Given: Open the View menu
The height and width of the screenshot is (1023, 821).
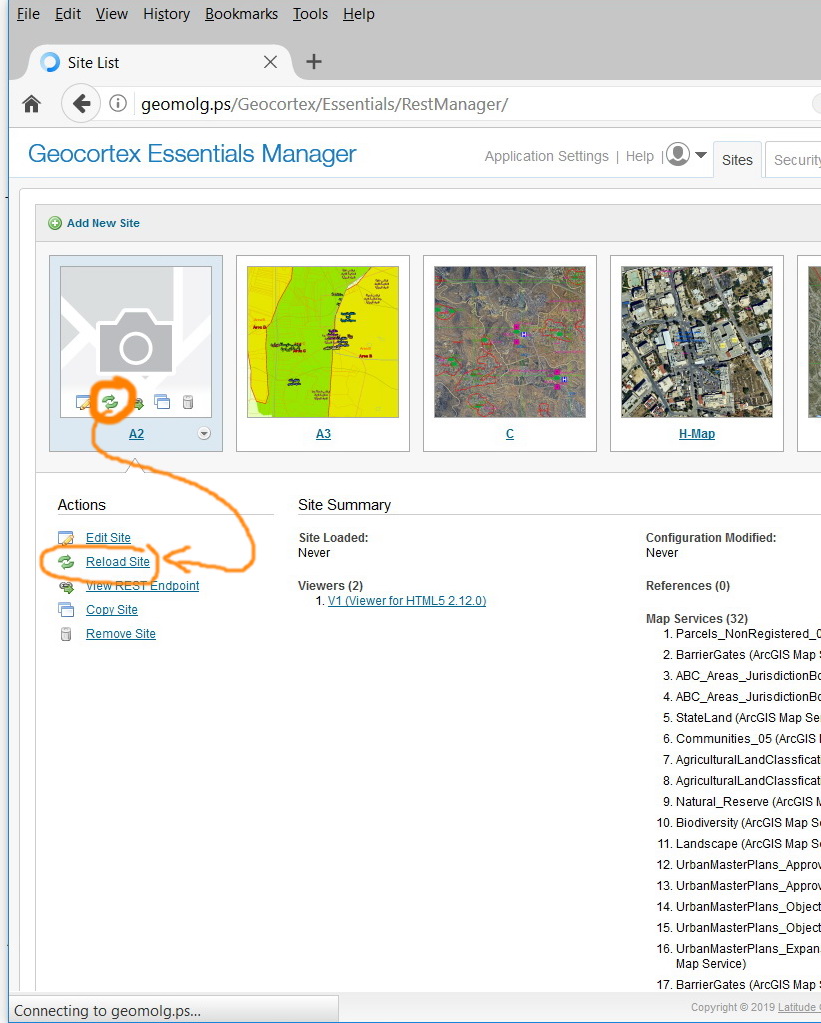Looking at the screenshot, I should [x=112, y=14].
